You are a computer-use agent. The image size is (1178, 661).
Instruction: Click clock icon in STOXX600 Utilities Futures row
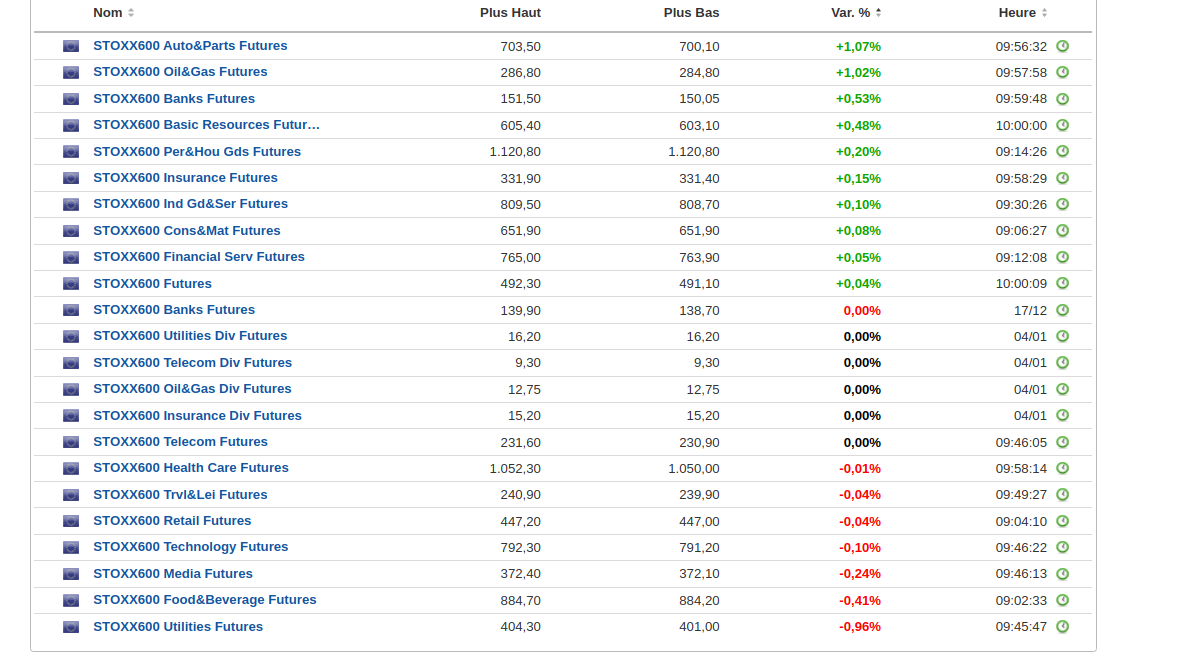click(1062, 626)
